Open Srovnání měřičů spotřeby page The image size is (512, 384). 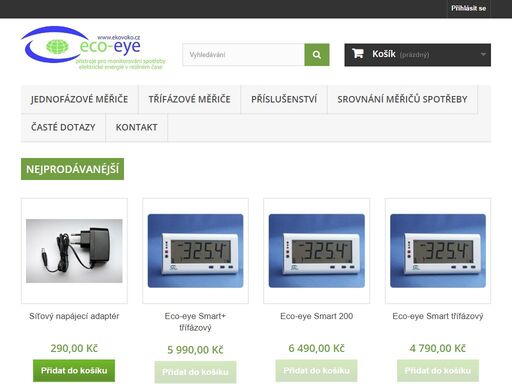[x=402, y=99]
